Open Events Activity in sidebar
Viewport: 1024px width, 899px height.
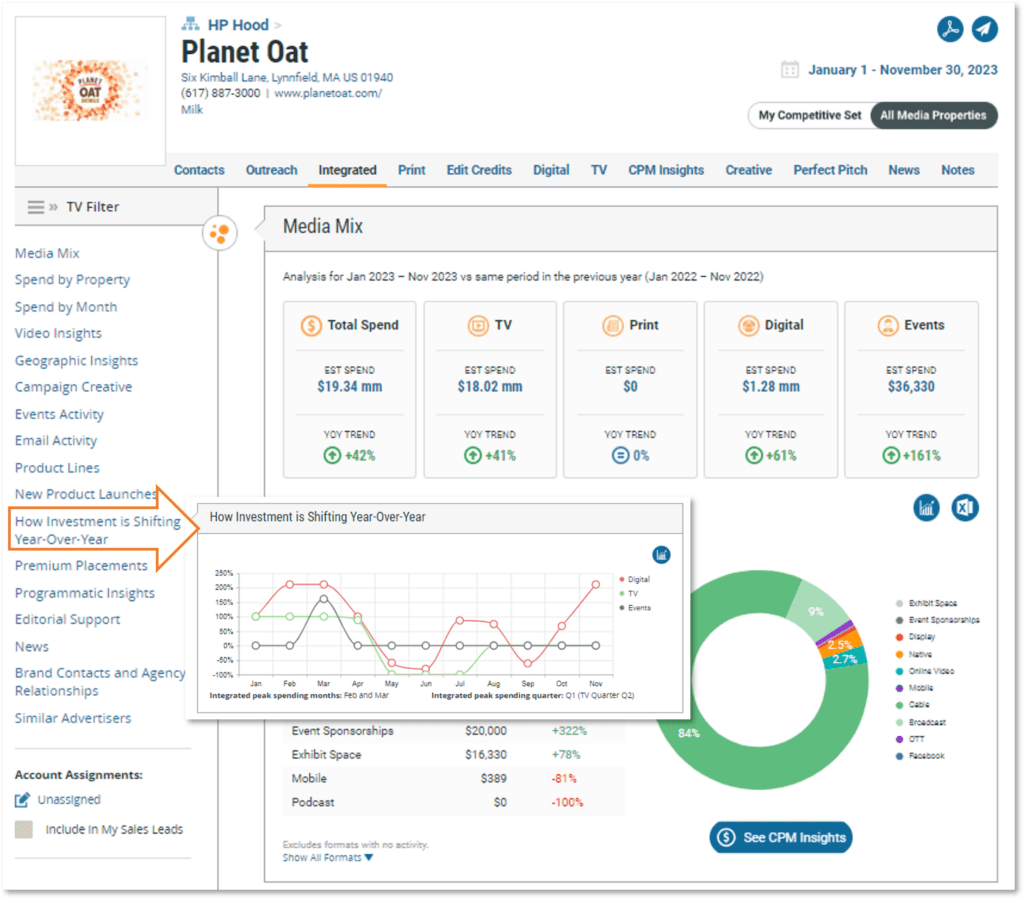coord(59,415)
